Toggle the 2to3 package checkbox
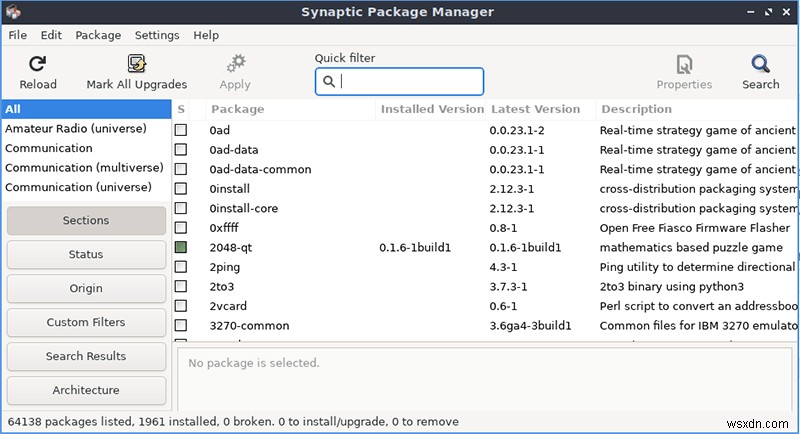Screen dimensions: 800x434 (x=181, y=286)
